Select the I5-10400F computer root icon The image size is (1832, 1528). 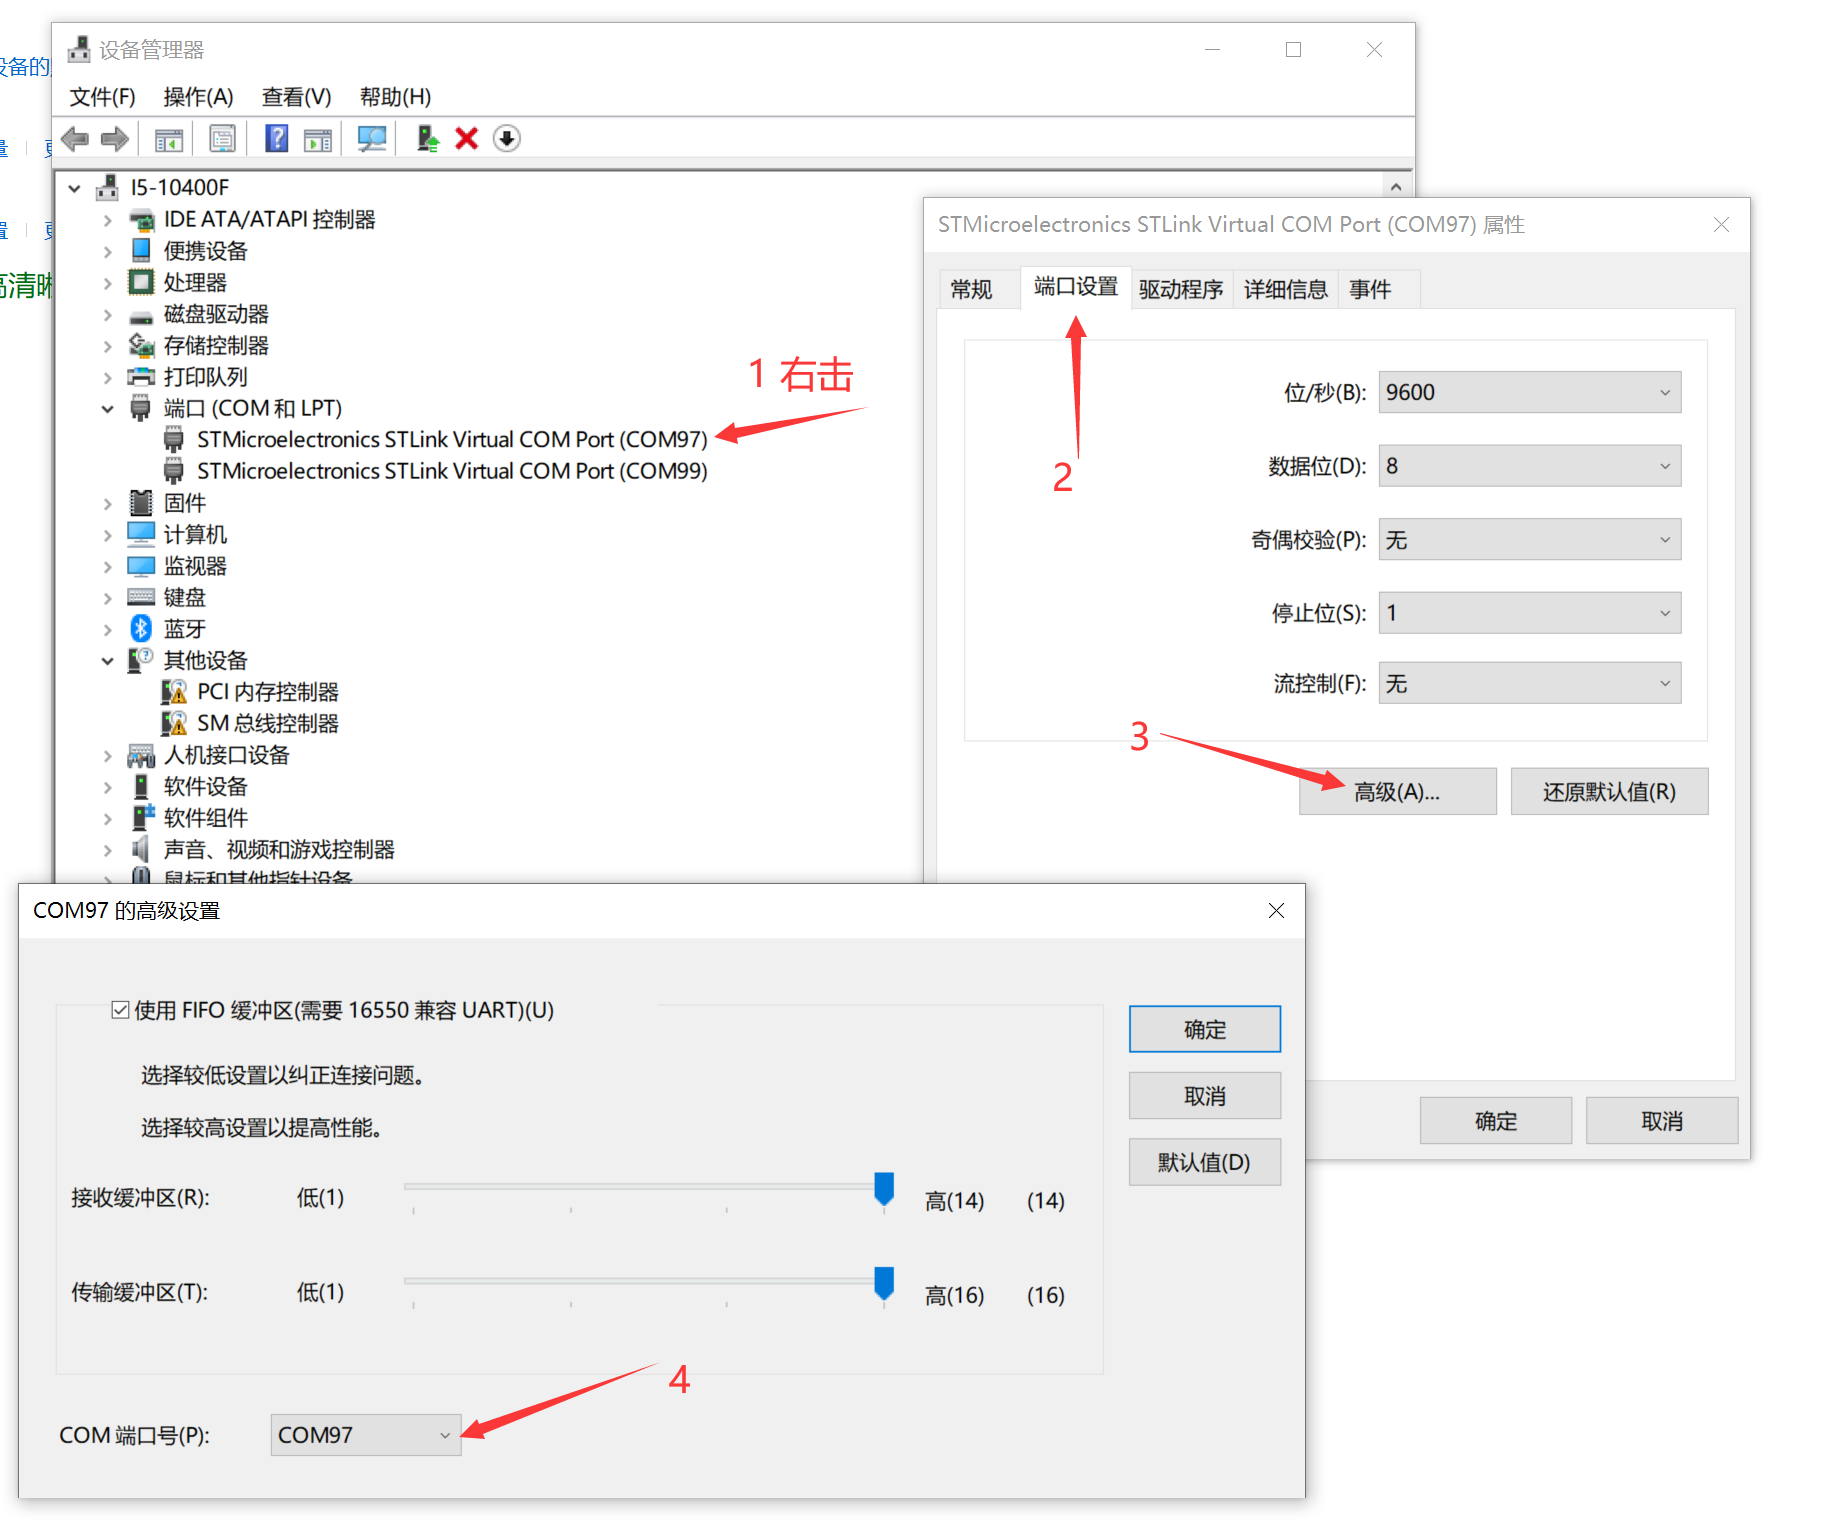(107, 187)
